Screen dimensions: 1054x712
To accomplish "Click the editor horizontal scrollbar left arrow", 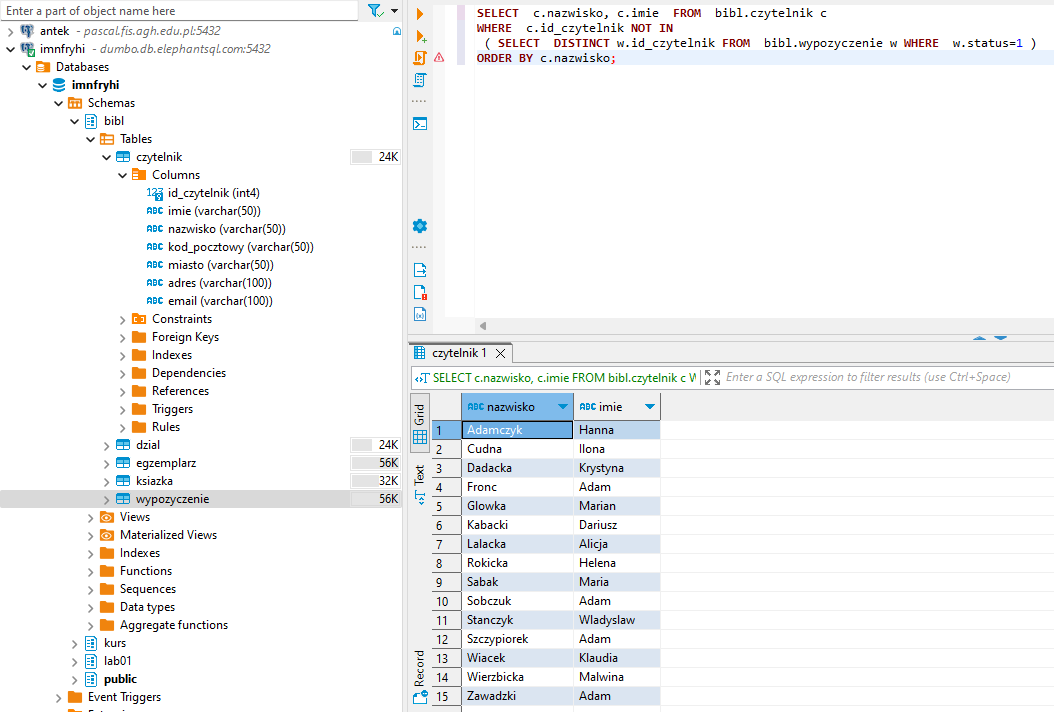I will coord(483,326).
